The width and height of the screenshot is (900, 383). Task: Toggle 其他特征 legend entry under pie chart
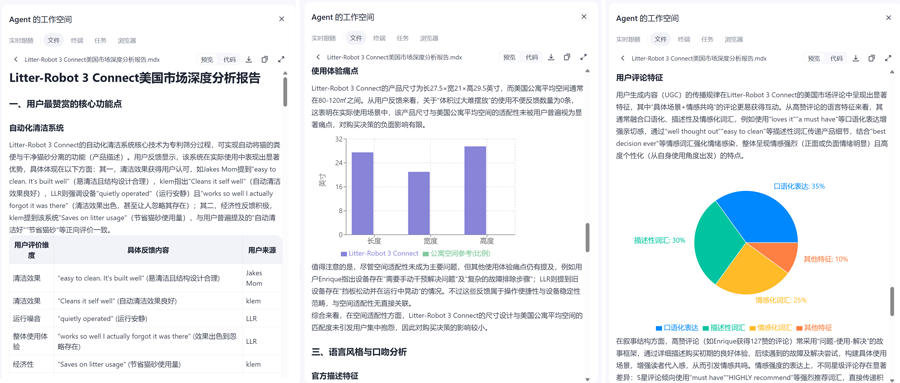click(x=813, y=328)
